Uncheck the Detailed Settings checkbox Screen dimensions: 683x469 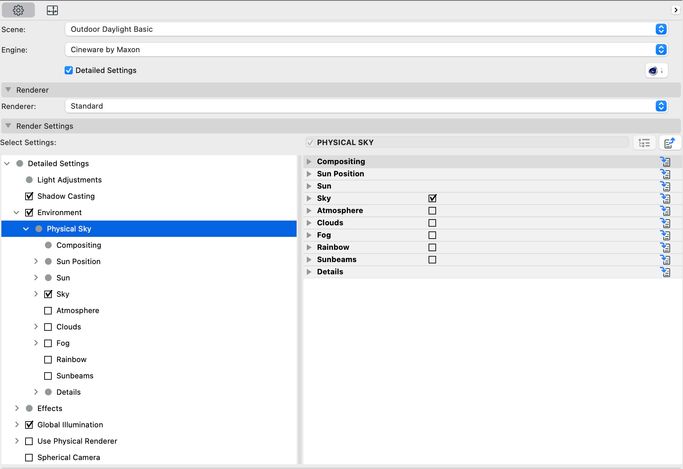pos(68,70)
